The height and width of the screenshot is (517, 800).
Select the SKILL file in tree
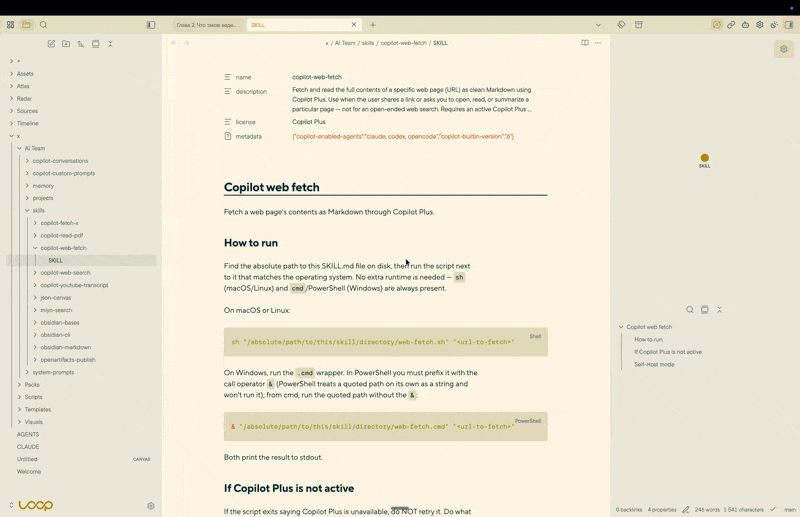(56, 260)
